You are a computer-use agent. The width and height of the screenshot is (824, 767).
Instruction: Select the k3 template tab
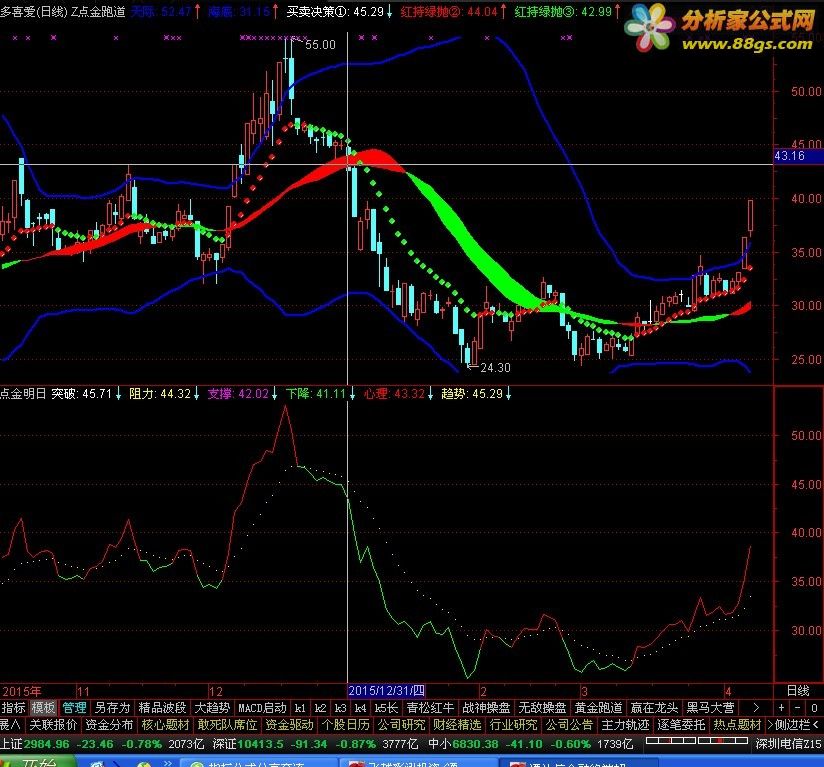point(341,708)
